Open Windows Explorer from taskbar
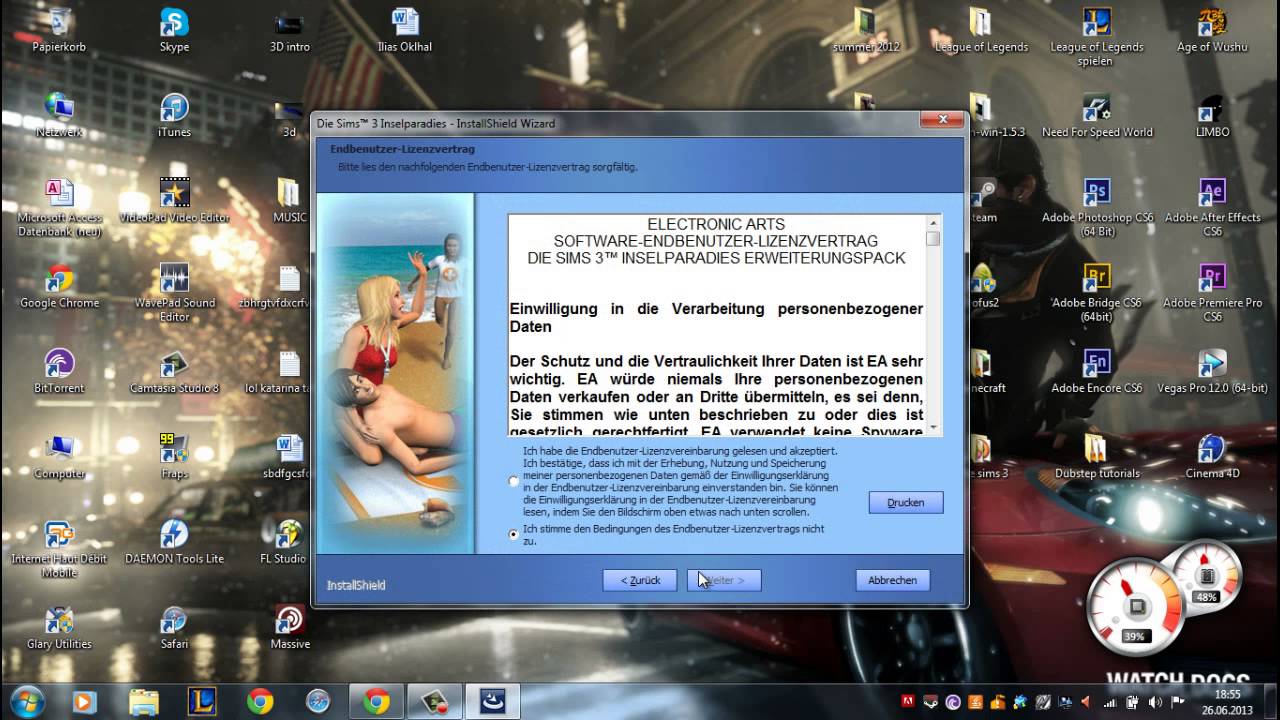 coord(144,702)
